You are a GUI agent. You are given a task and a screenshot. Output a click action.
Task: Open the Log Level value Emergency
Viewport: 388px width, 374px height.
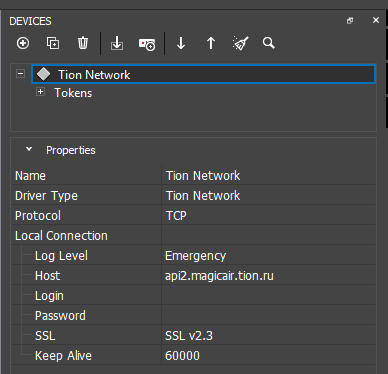click(268, 256)
